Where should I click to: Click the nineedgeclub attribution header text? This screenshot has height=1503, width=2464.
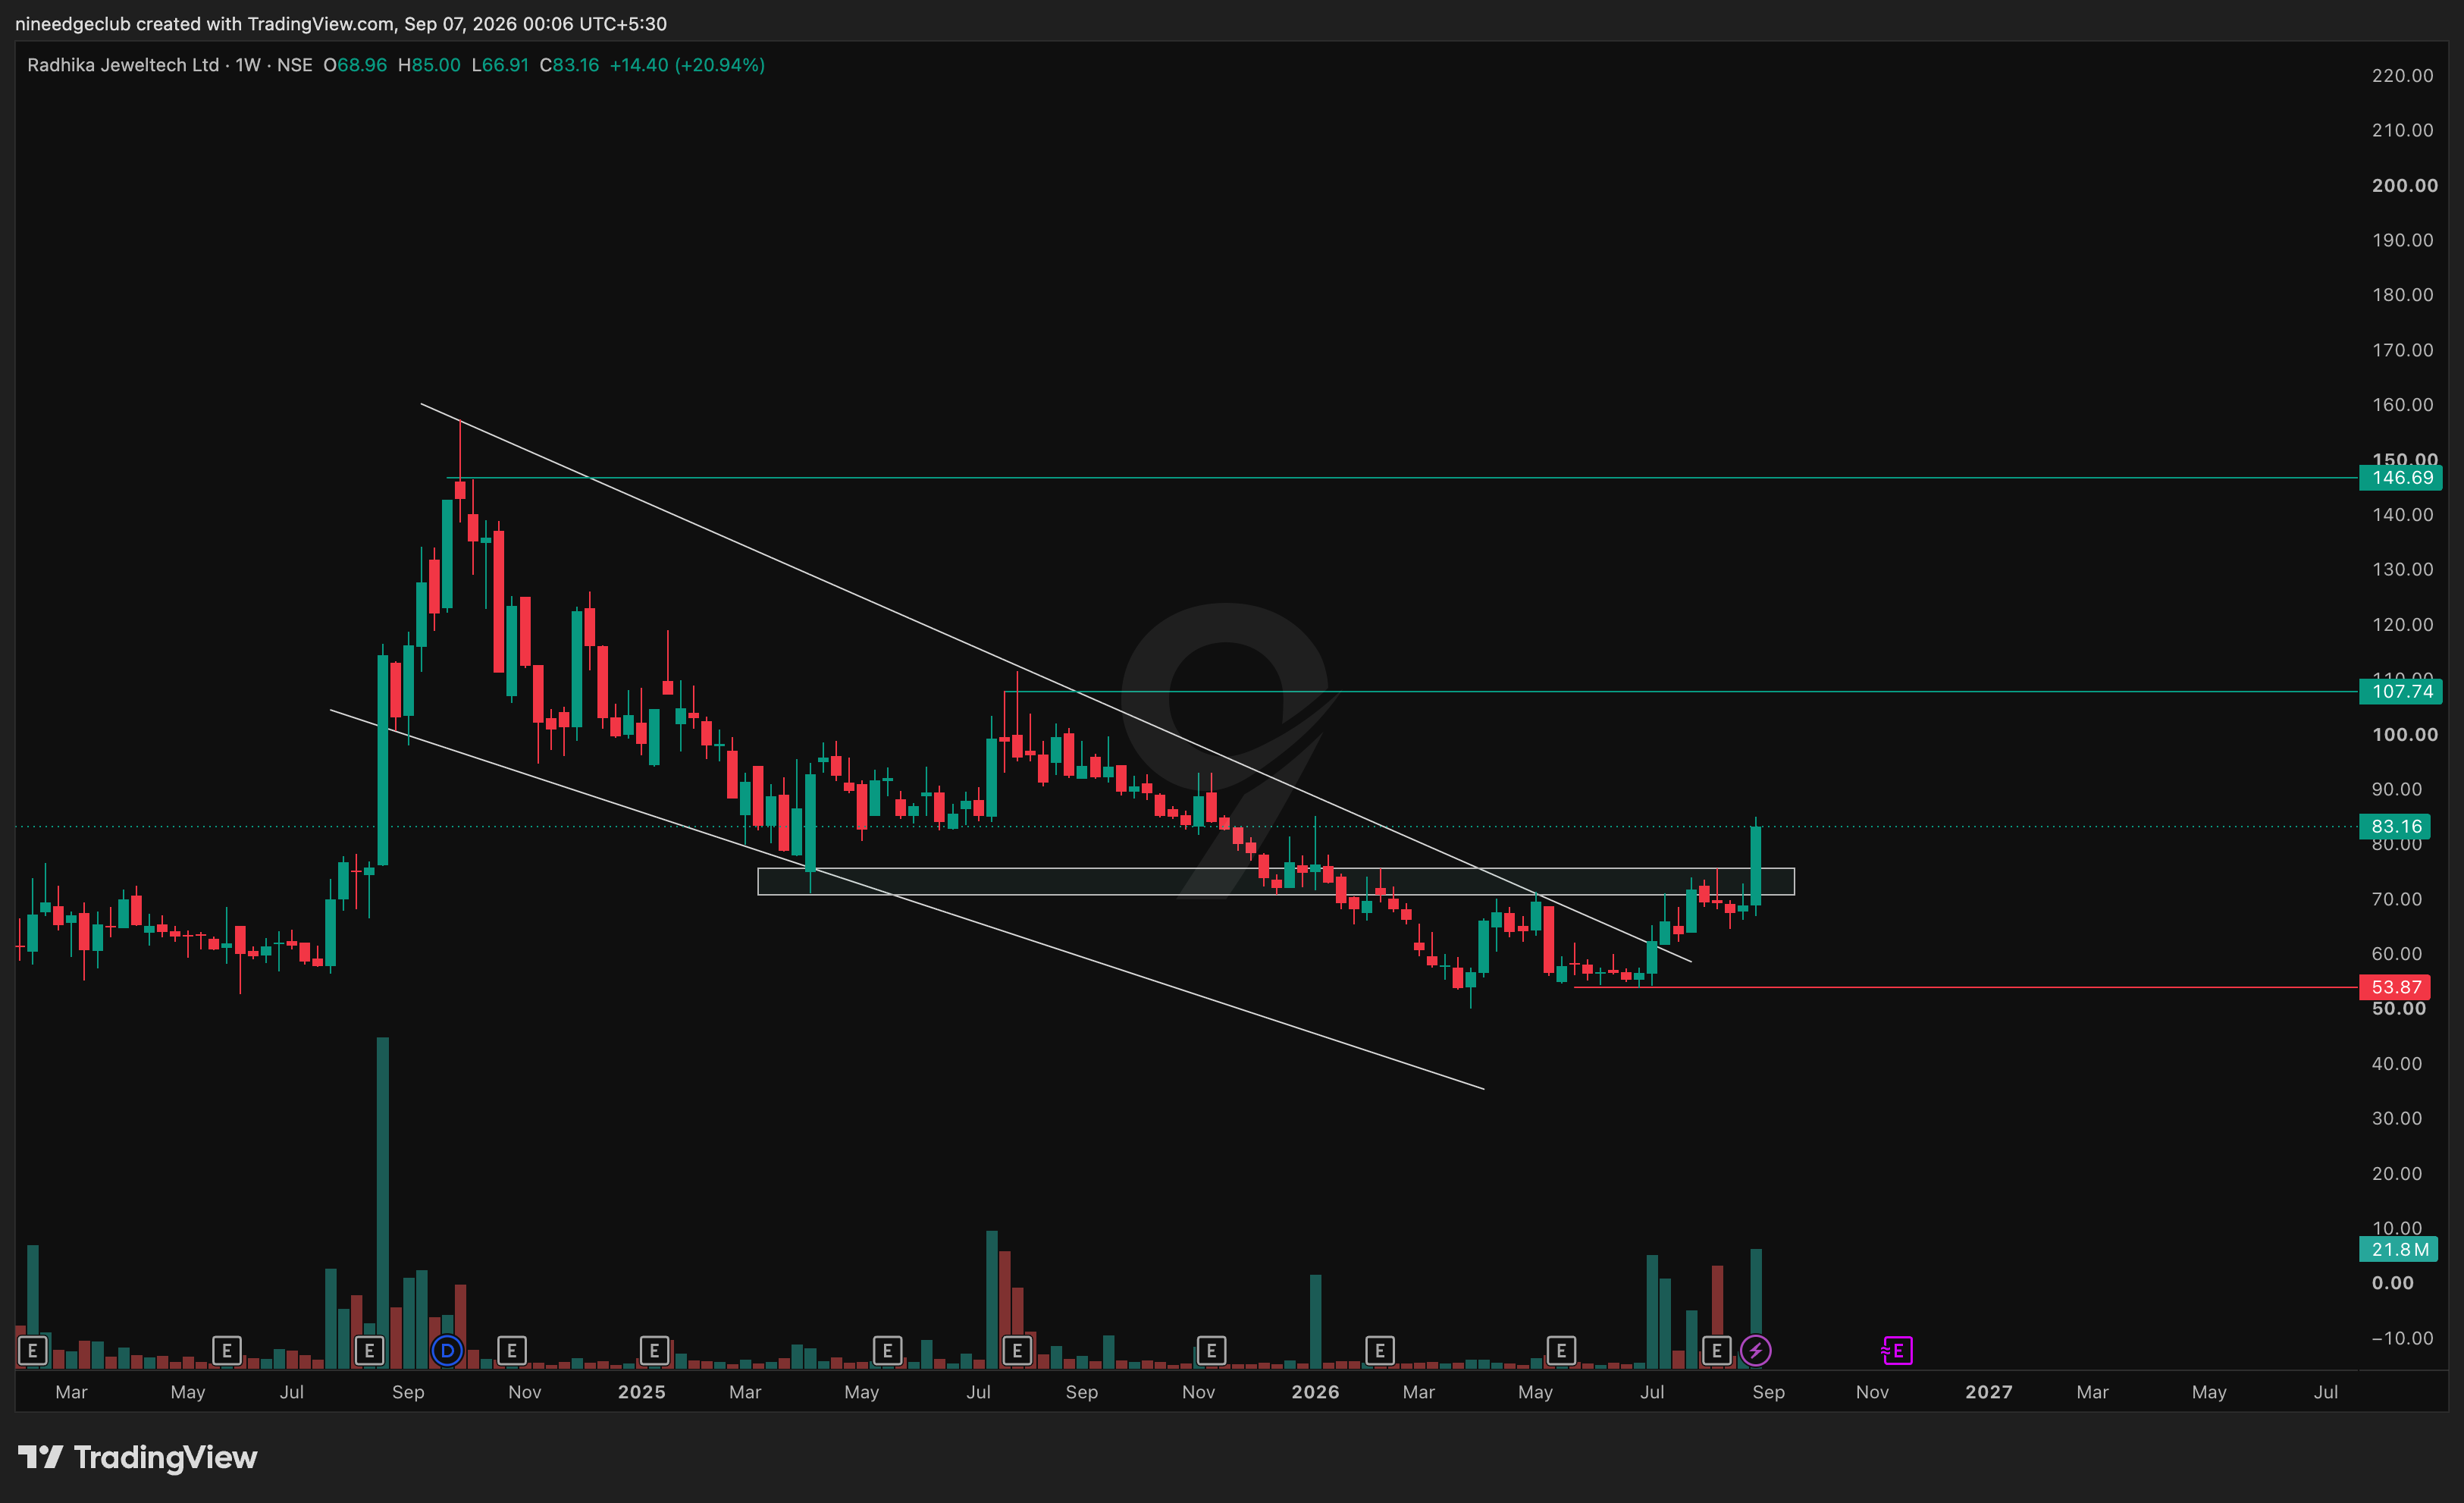click(340, 23)
